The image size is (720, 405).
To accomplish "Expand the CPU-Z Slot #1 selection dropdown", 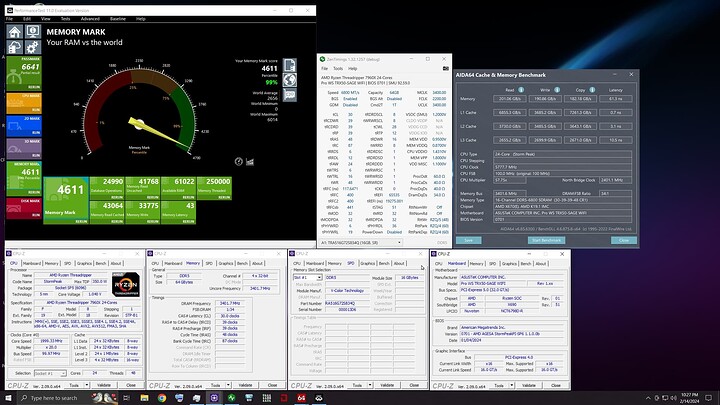I will click(317, 276).
